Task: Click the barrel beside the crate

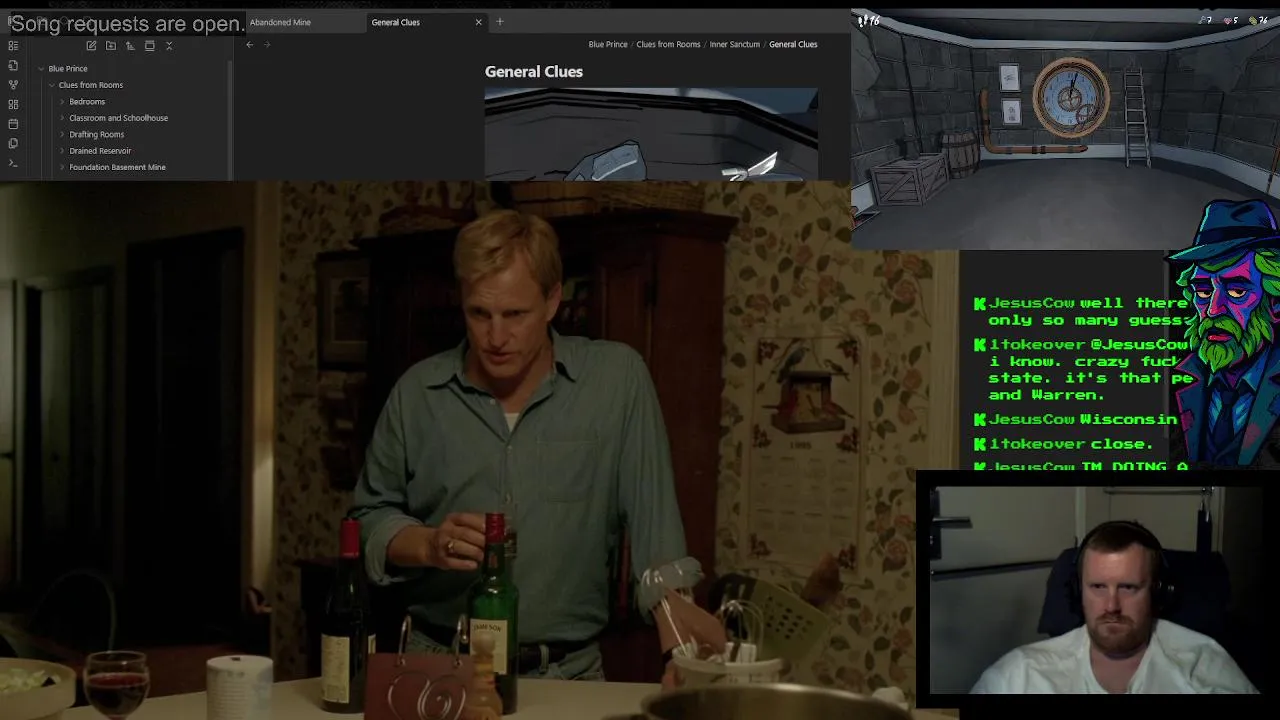Action: click(x=958, y=154)
